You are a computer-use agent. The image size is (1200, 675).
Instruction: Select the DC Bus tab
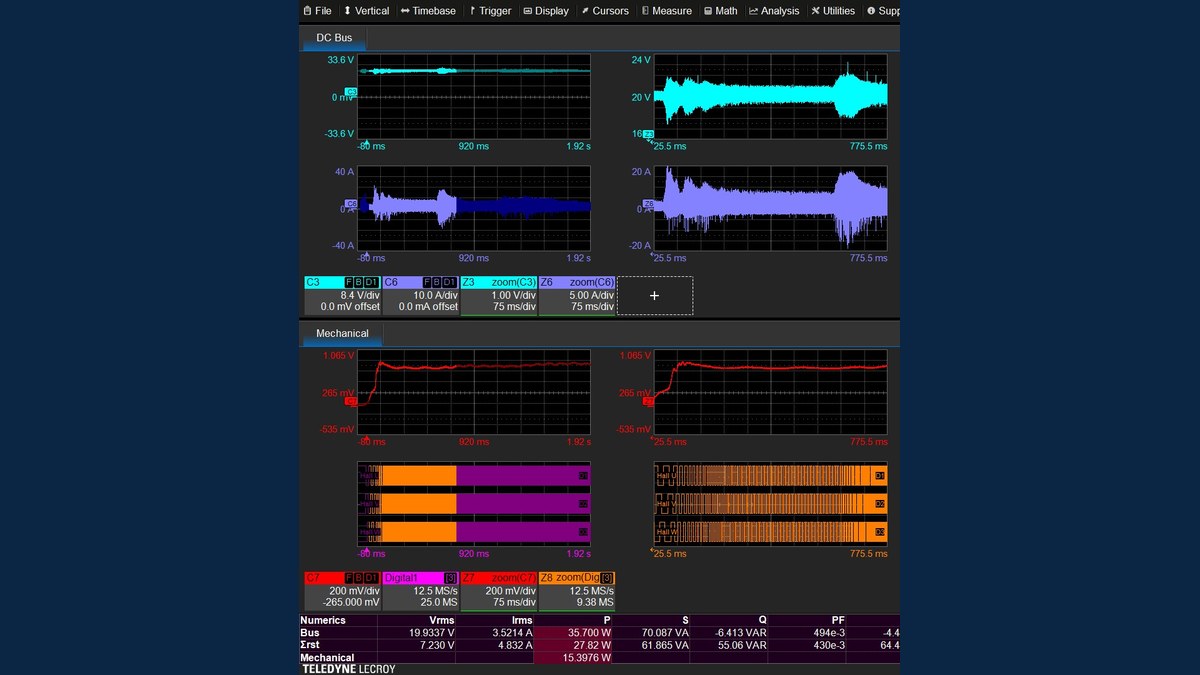(334, 38)
